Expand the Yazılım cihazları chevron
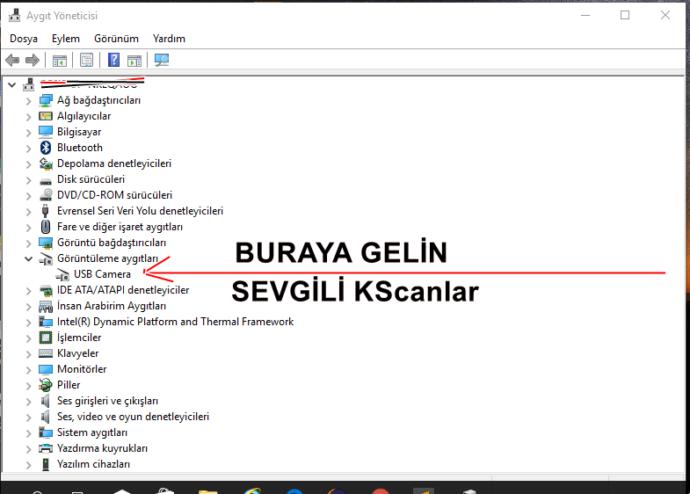The image size is (690, 494). [x=29, y=465]
